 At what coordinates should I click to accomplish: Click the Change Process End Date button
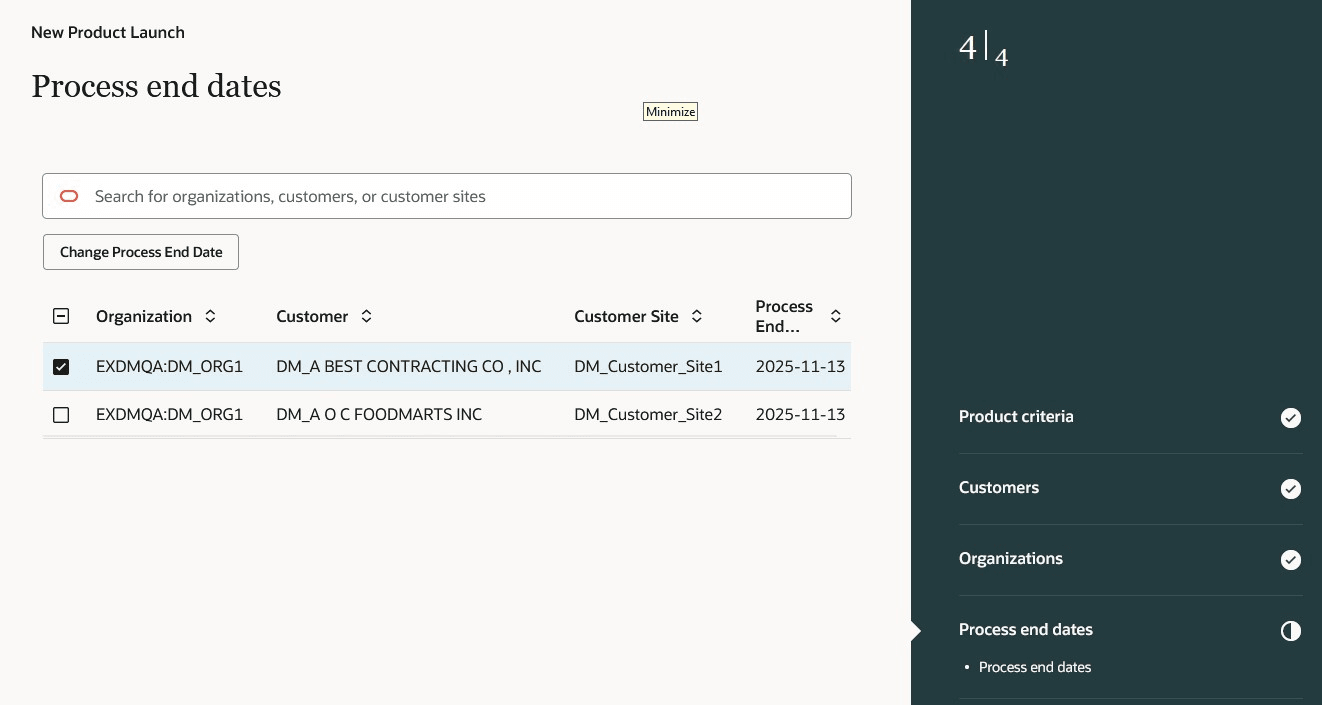[x=140, y=252]
